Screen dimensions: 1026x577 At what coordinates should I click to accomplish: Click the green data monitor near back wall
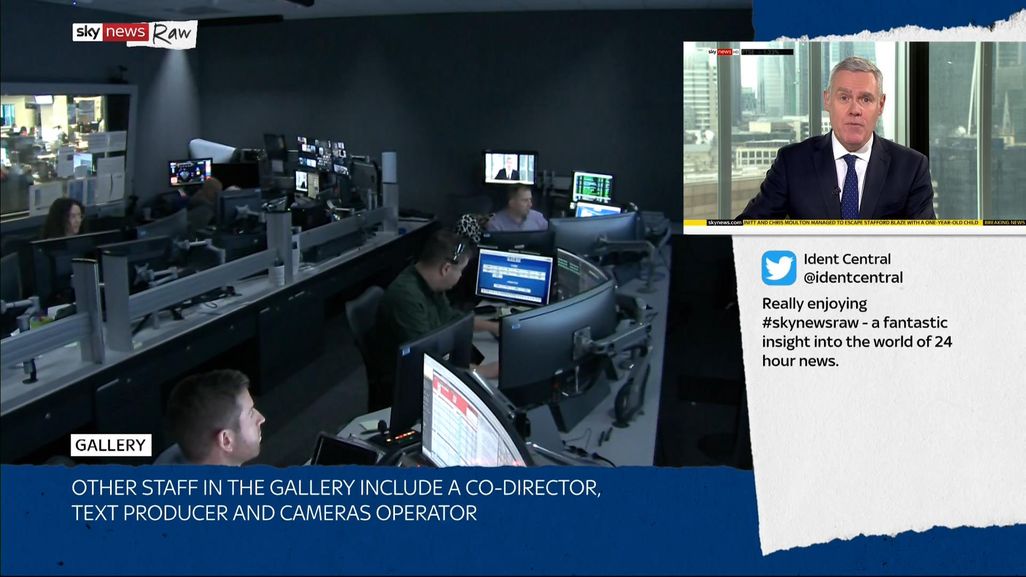point(592,186)
